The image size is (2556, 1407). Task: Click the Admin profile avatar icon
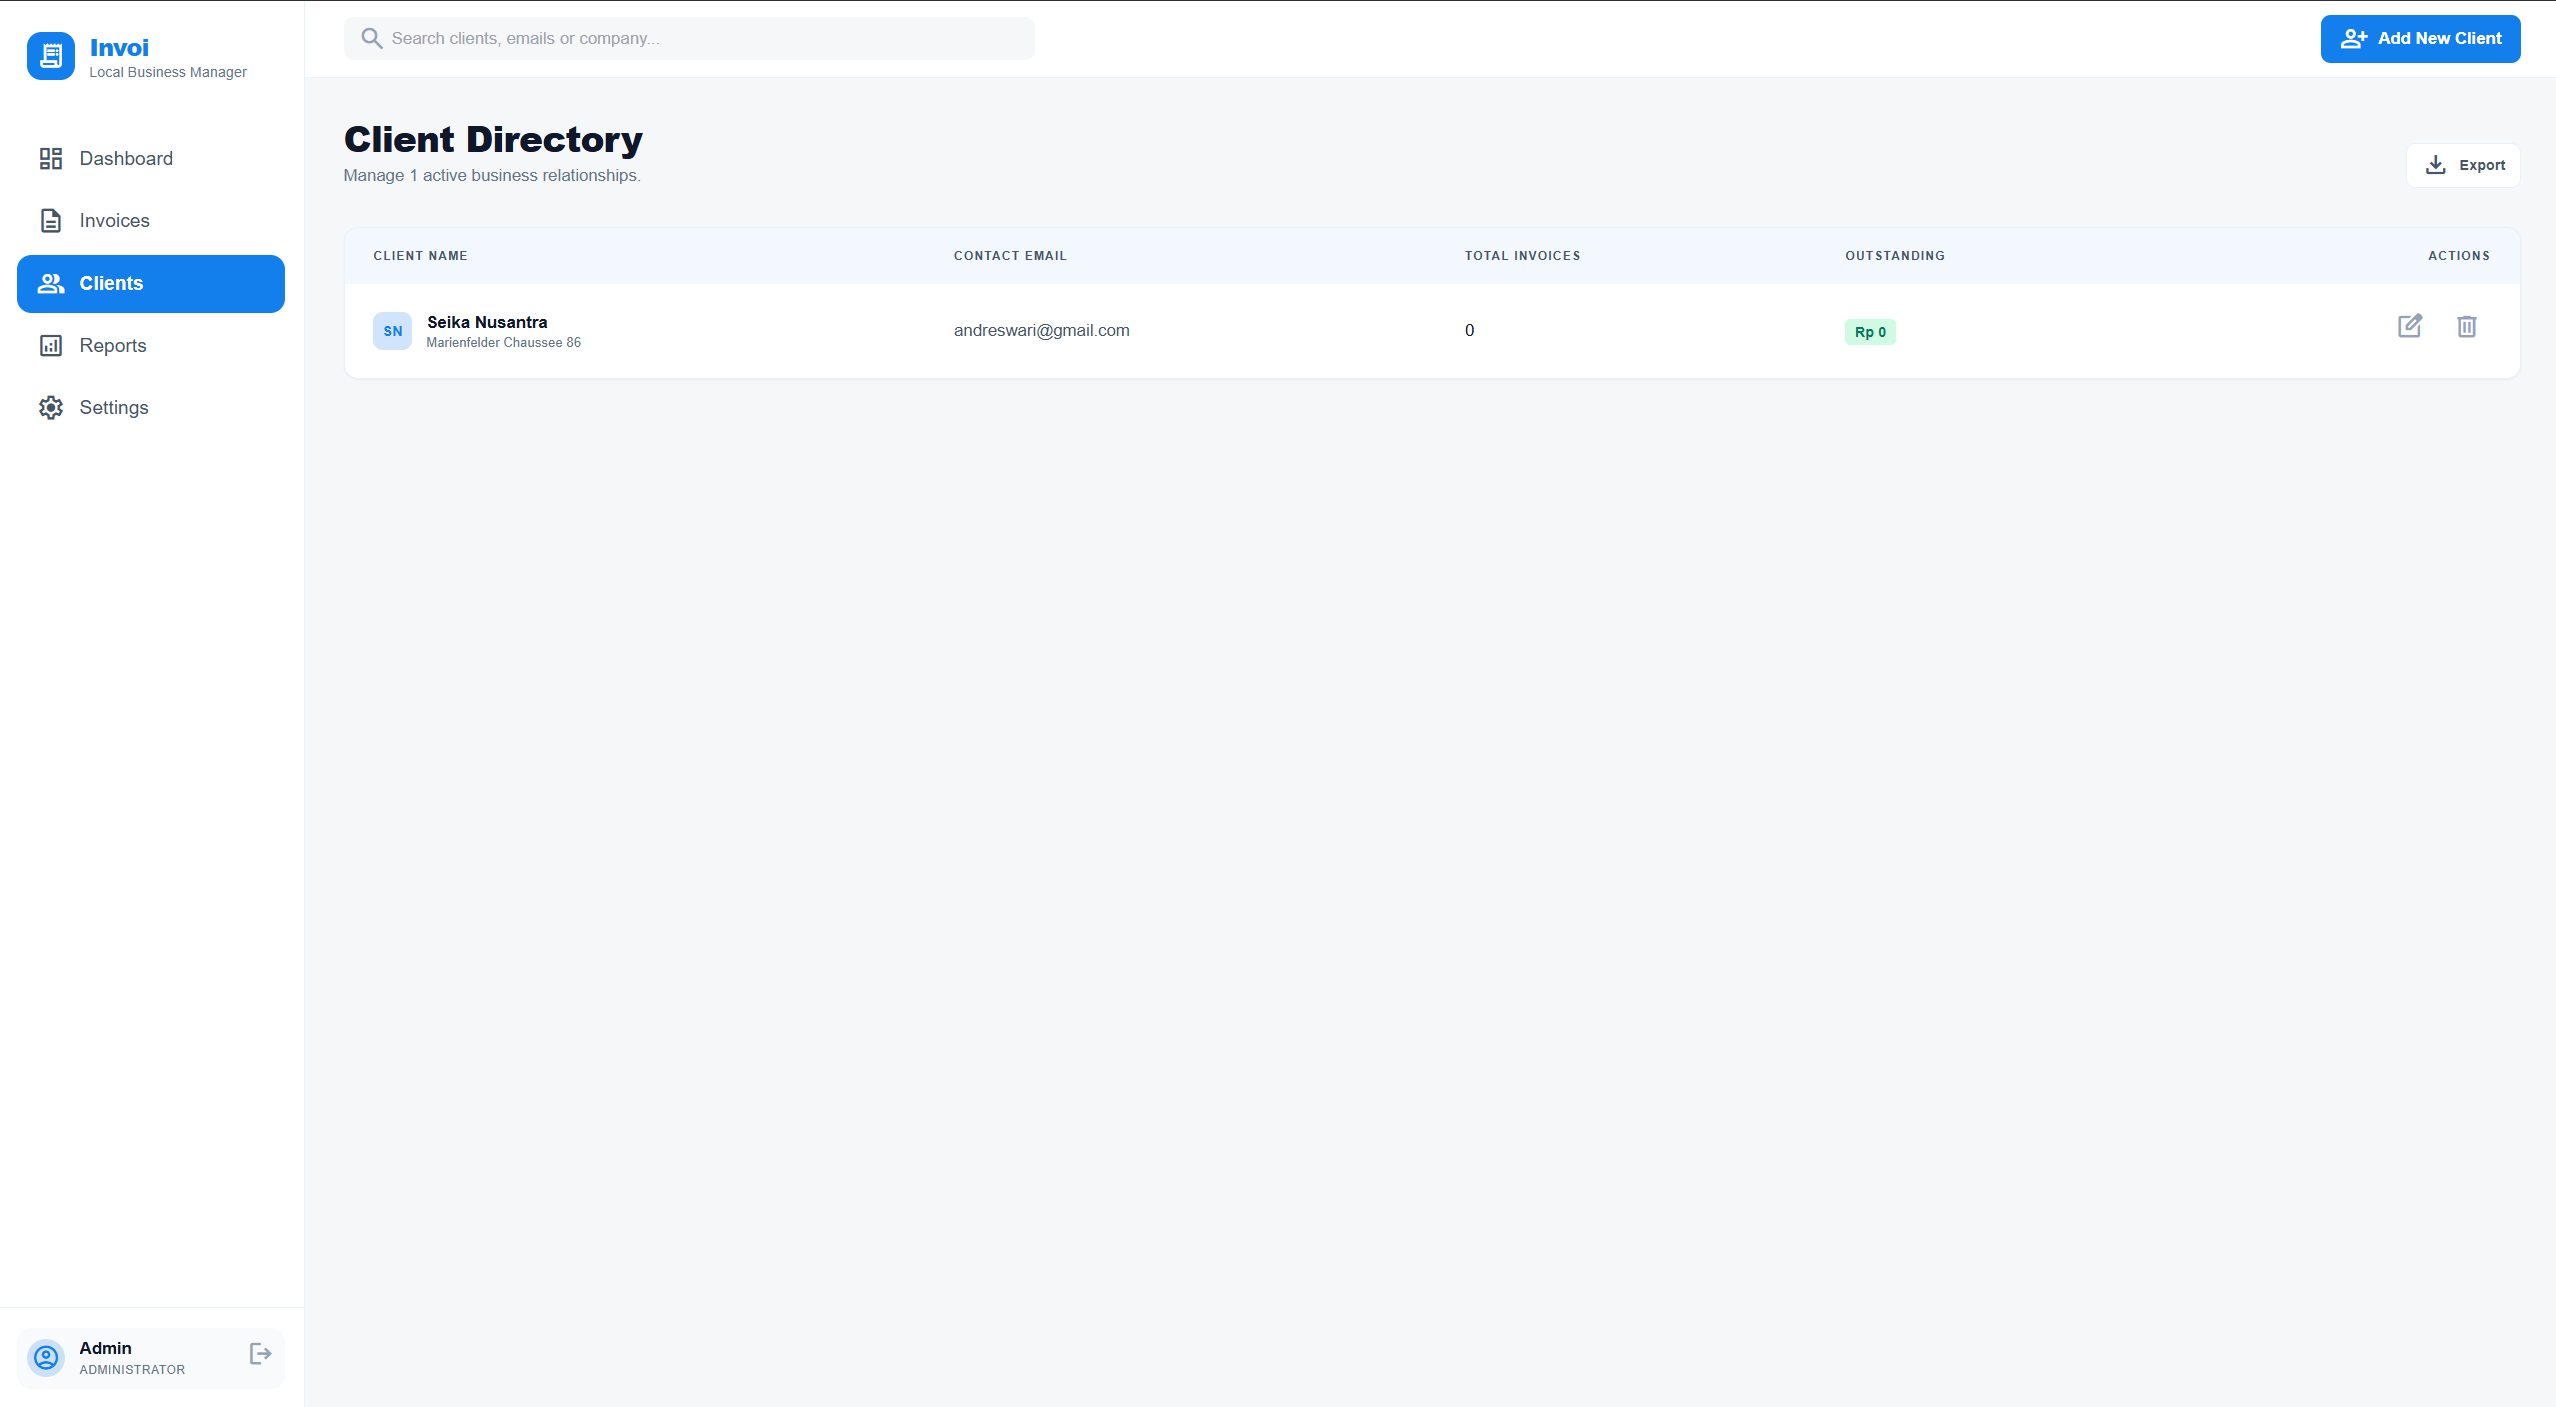[45, 1357]
